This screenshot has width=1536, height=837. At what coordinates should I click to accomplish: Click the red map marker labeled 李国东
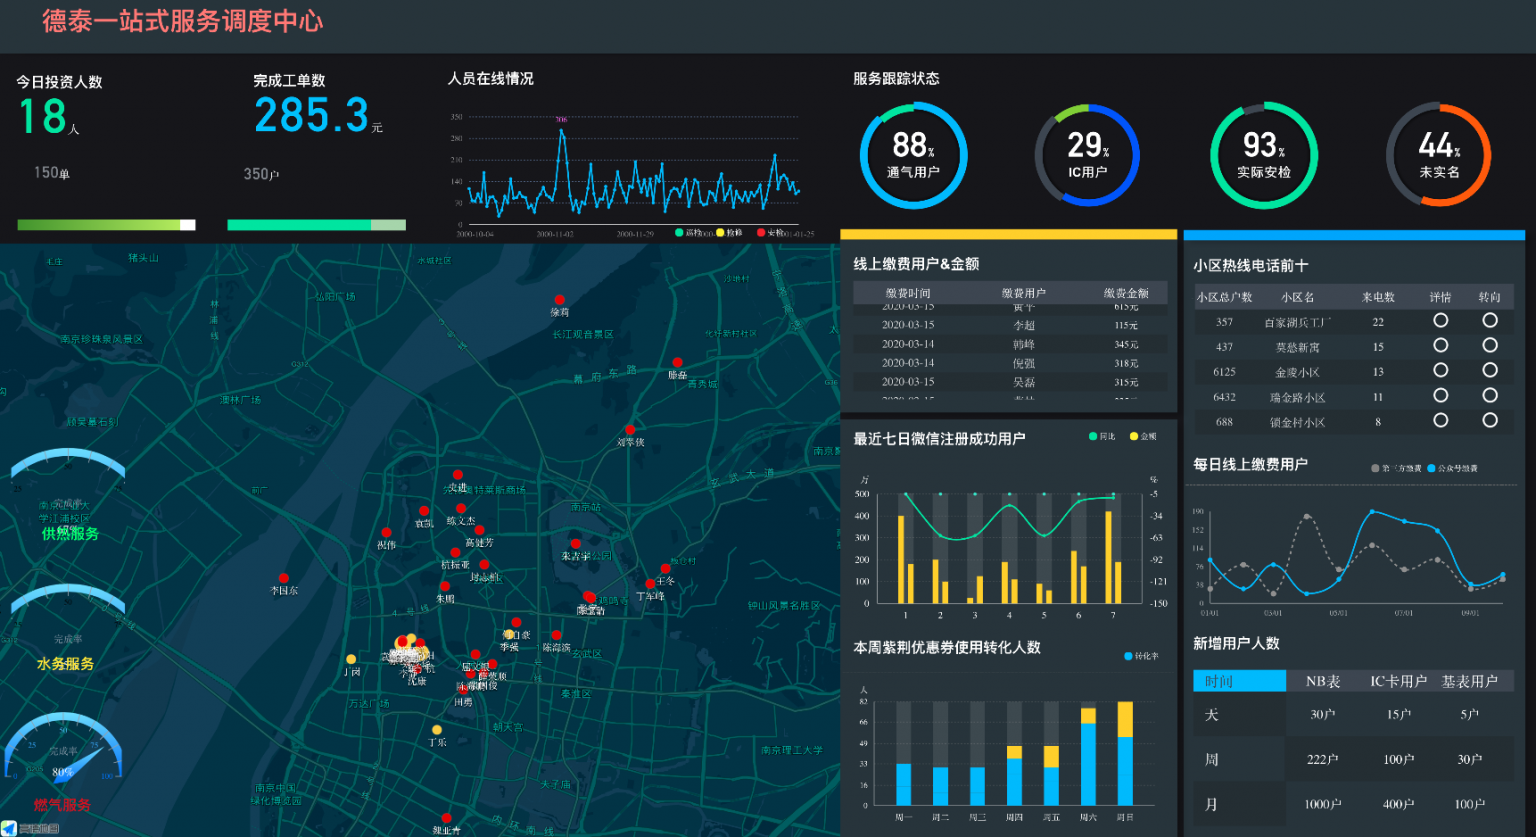(x=284, y=578)
